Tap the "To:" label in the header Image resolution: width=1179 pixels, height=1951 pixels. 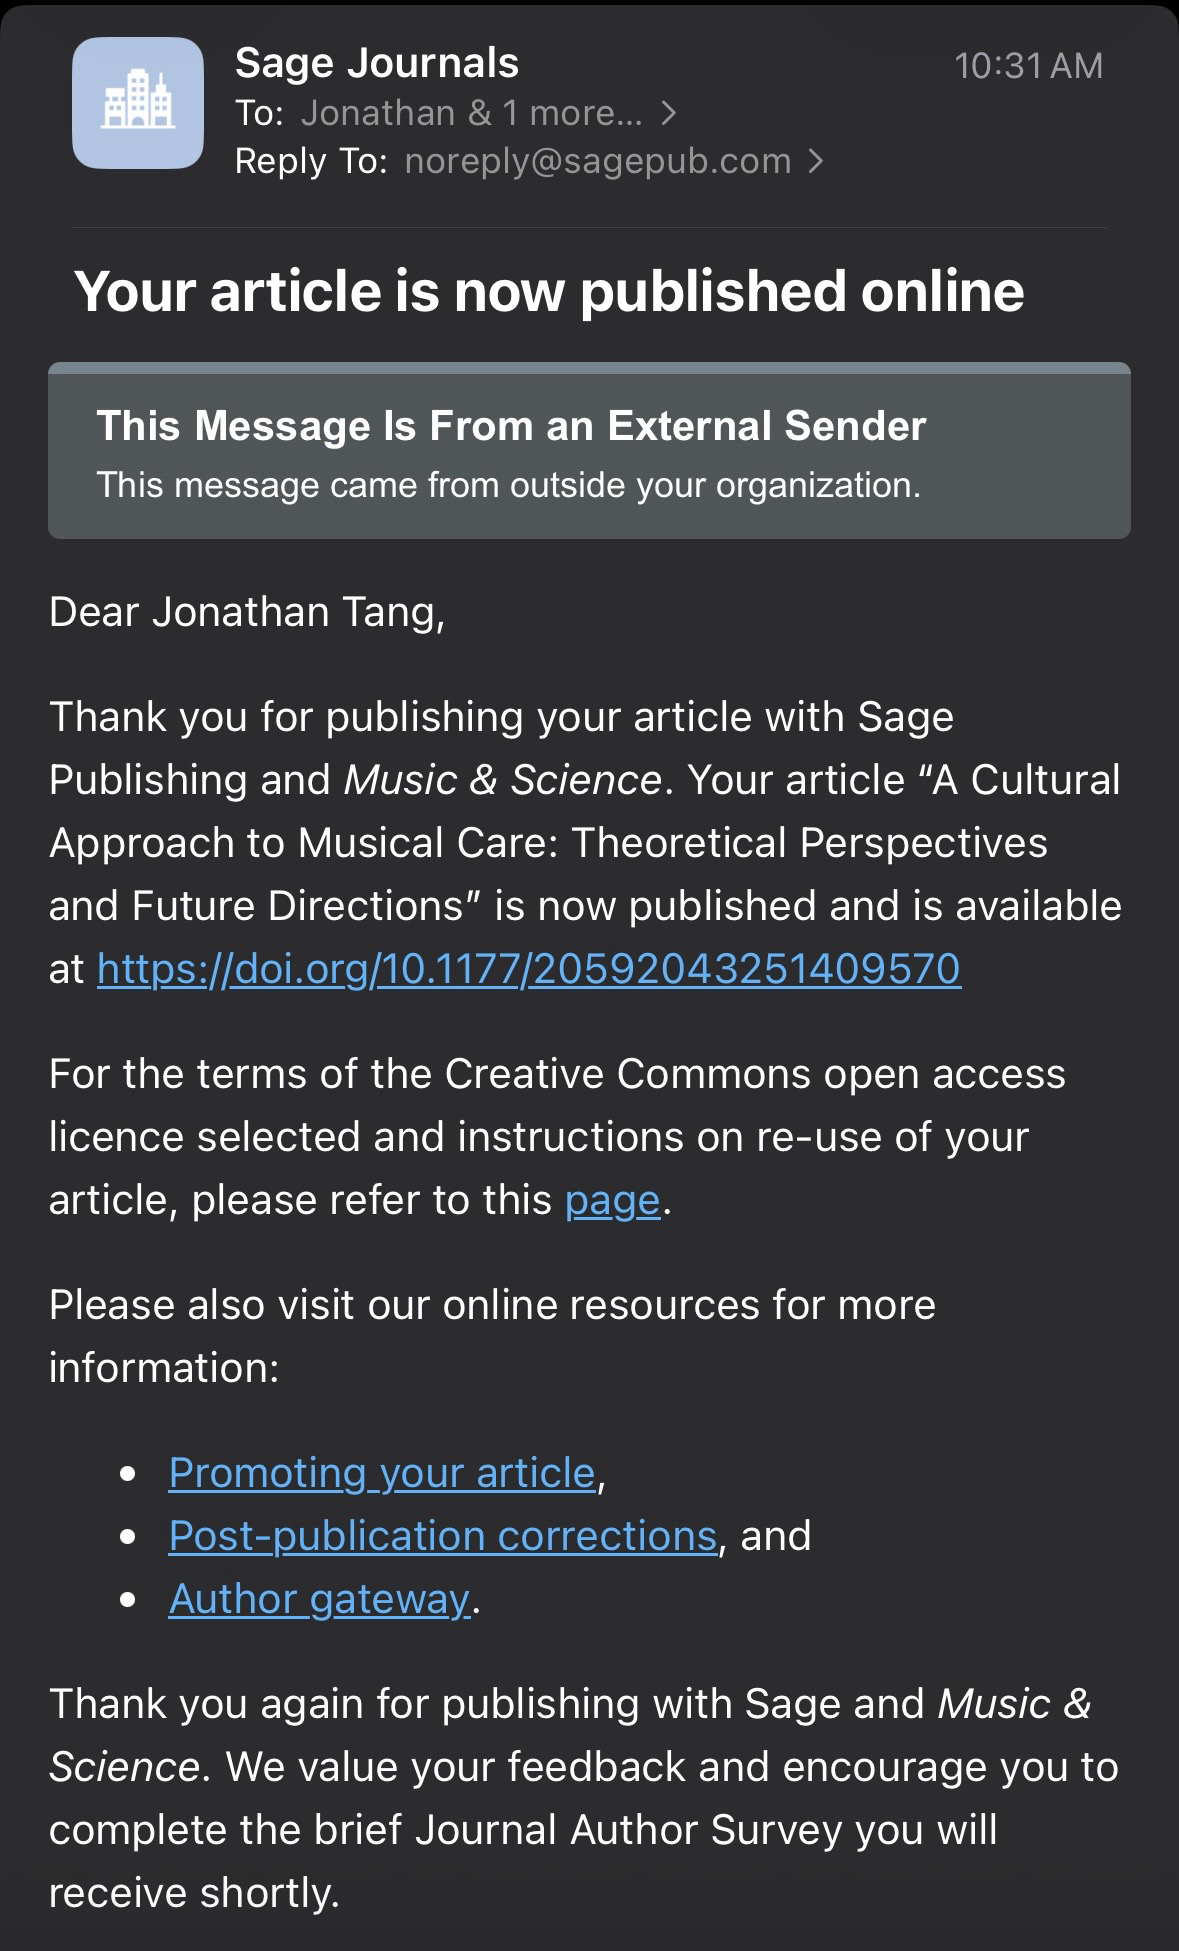259,113
